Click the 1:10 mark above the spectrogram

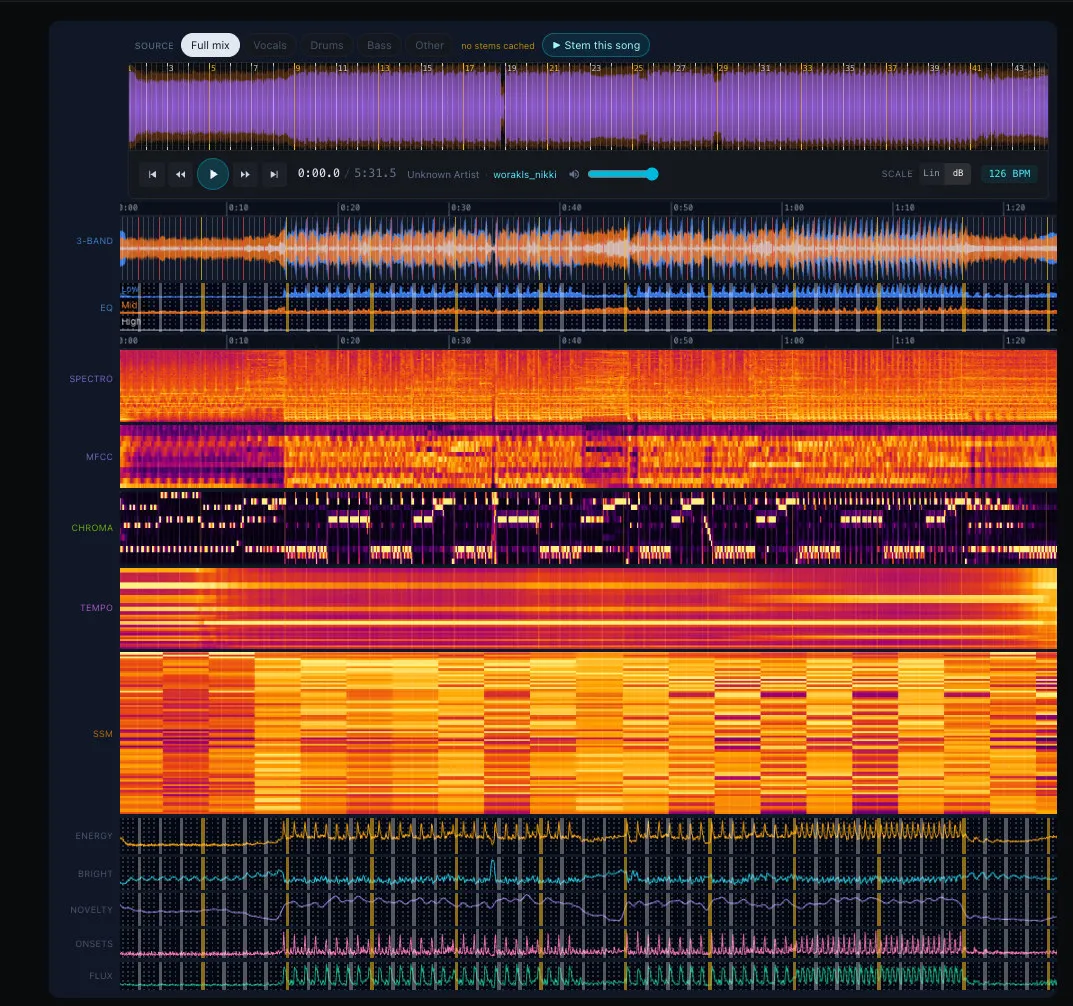(x=905, y=340)
